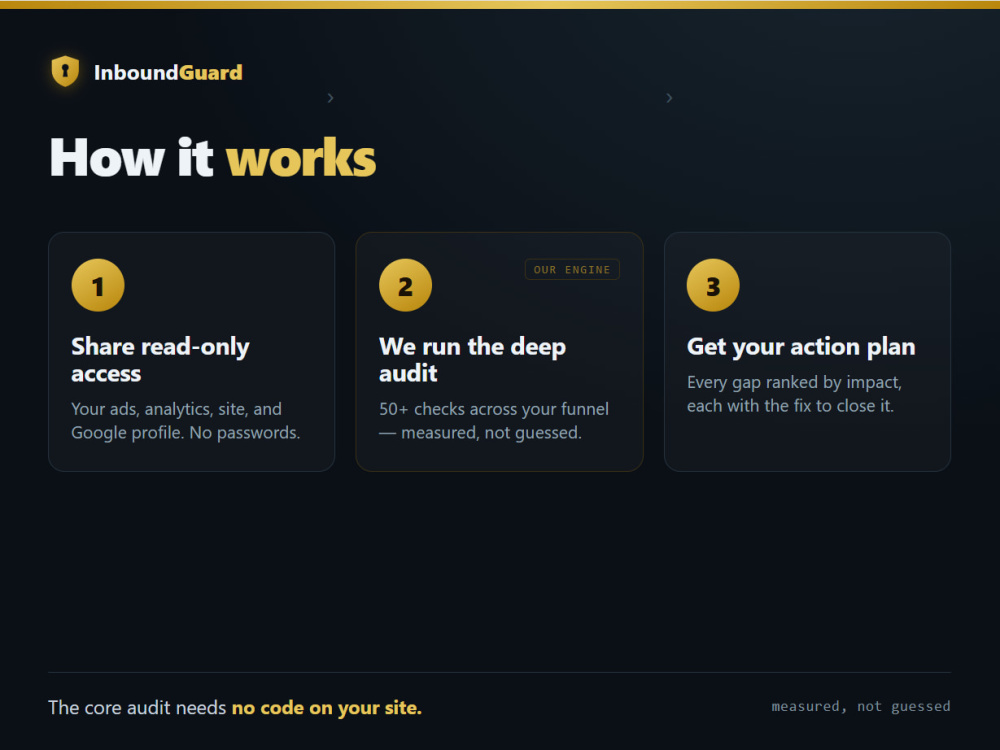The width and height of the screenshot is (1000, 750).
Task: Select the 'Get your action plan' title
Action: coord(801,346)
